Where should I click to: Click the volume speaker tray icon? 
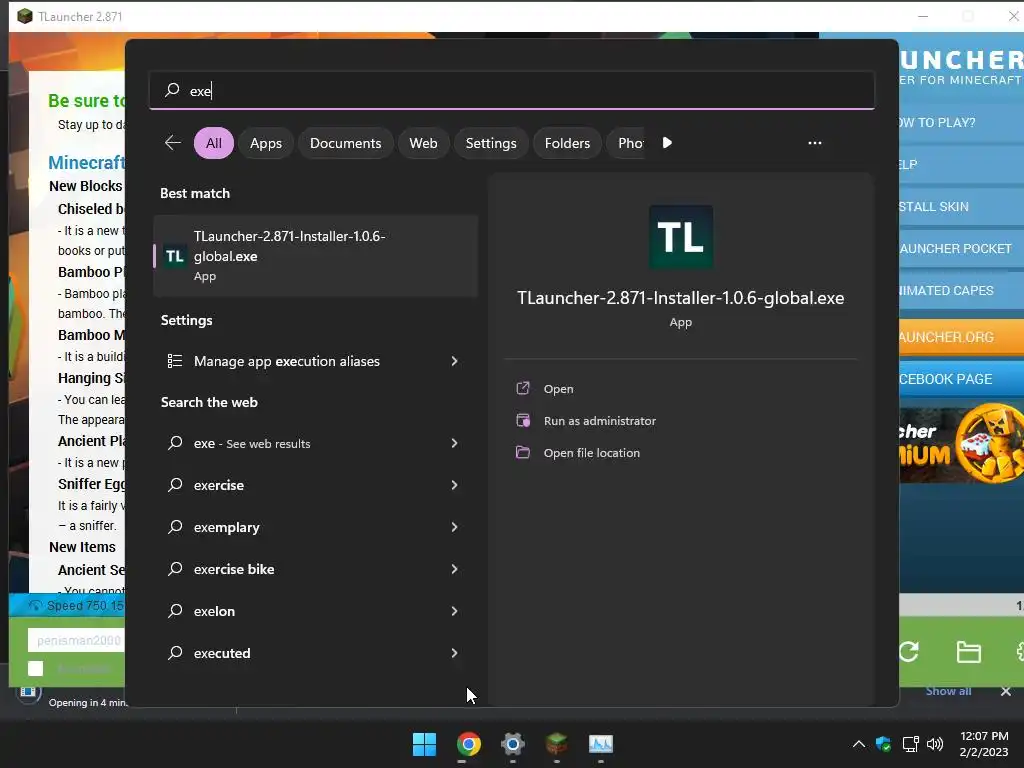pyautogui.click(x=935, y=744)
